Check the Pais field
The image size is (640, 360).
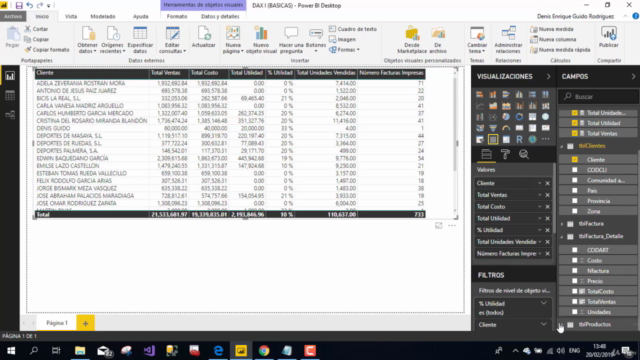click(575, 191)
